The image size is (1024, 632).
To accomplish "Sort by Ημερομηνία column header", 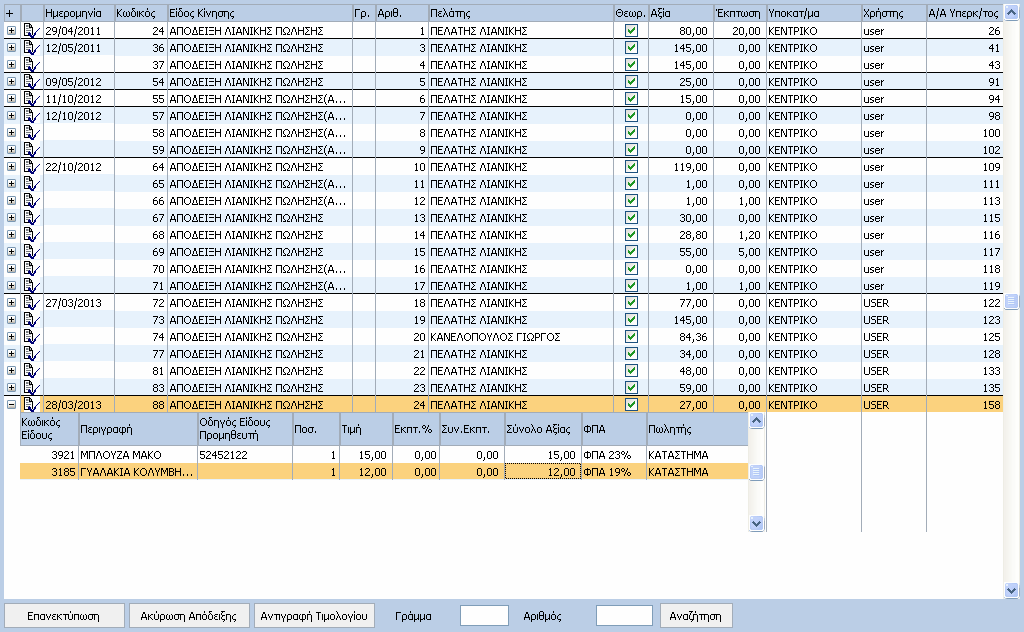I will [78, 13].
